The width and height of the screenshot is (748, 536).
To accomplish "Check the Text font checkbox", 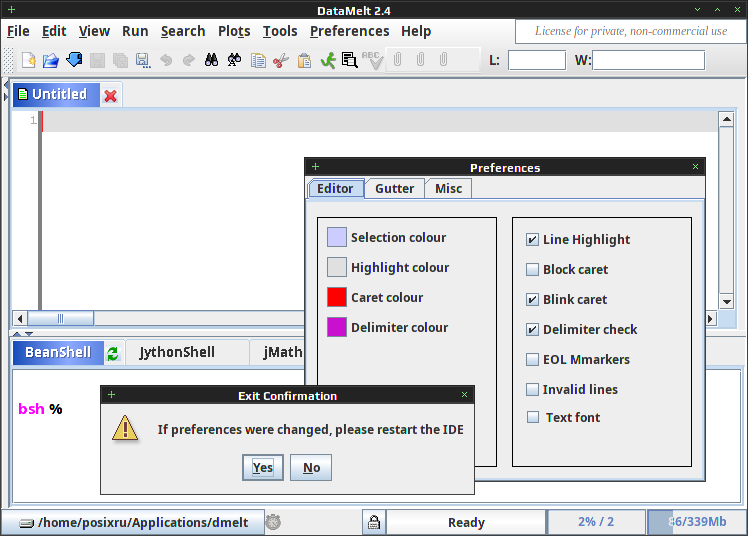I will pos(533,417).
